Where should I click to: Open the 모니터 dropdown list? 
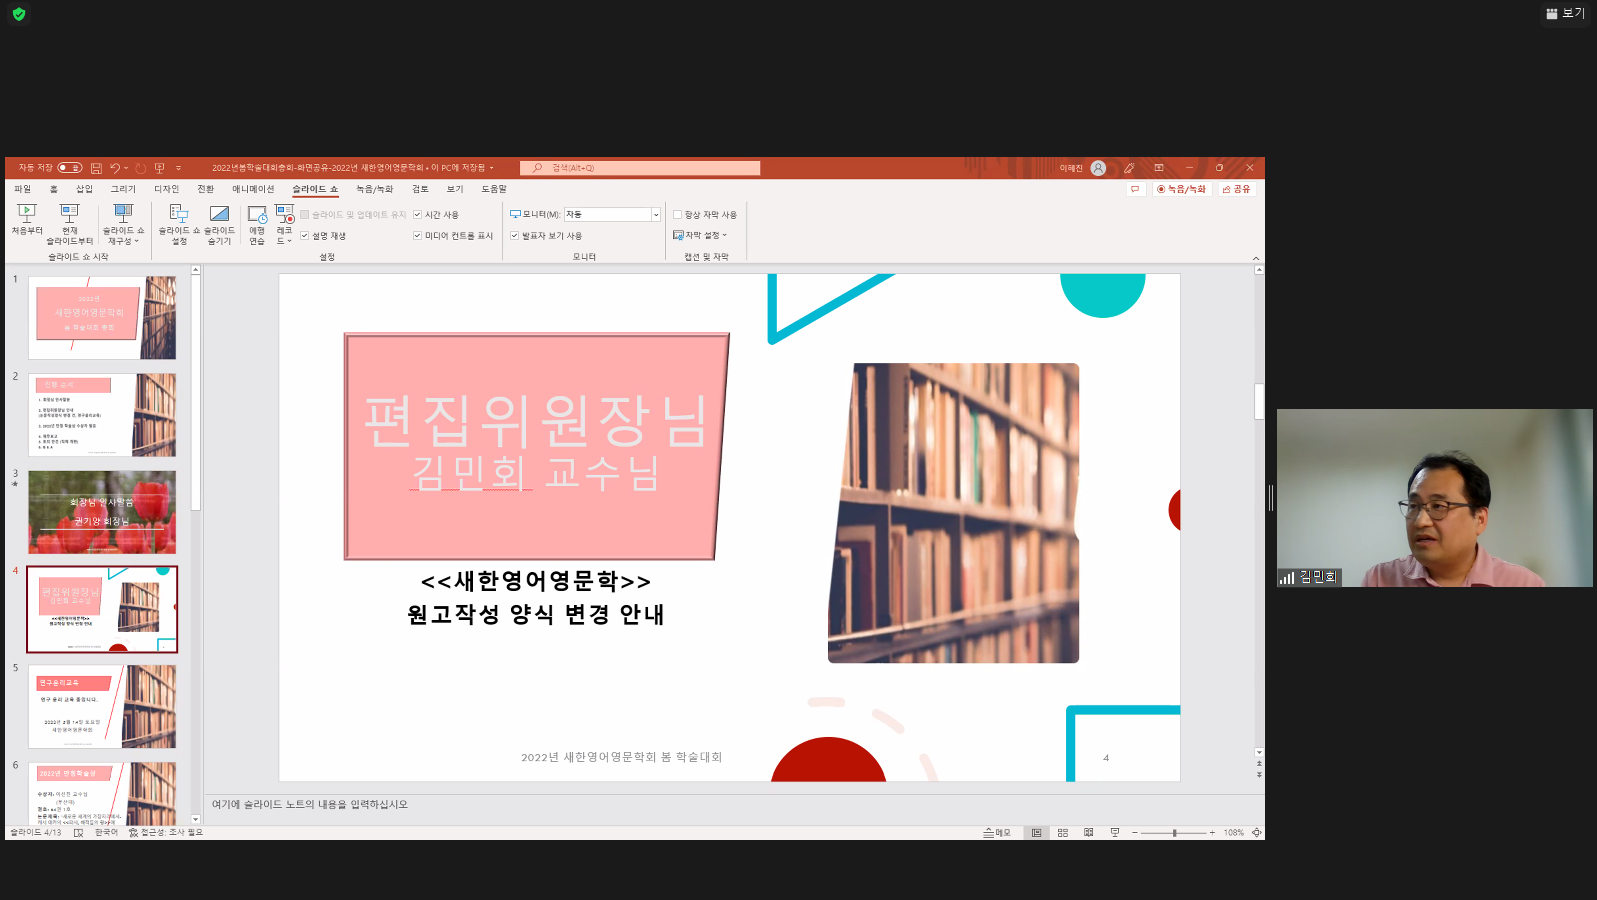coord(656,215)
